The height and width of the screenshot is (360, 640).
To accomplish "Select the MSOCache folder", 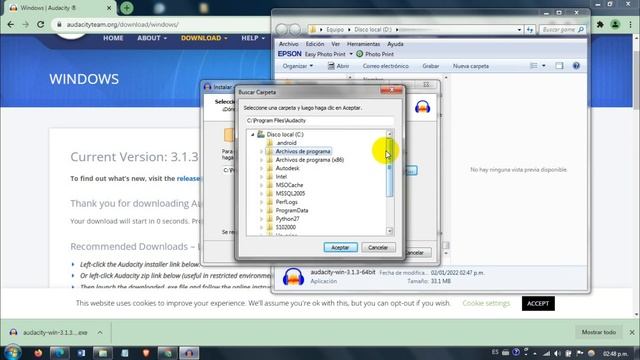I will [289, 185].
